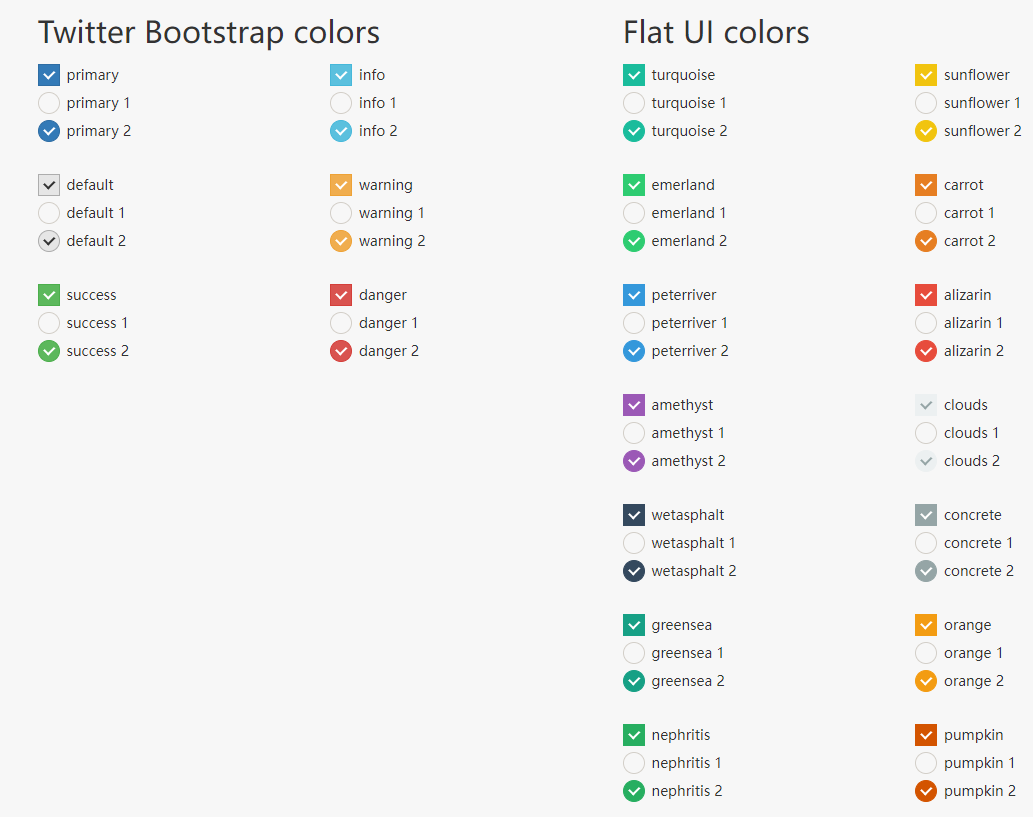Select the primary 2 radio button

[49, 131]
